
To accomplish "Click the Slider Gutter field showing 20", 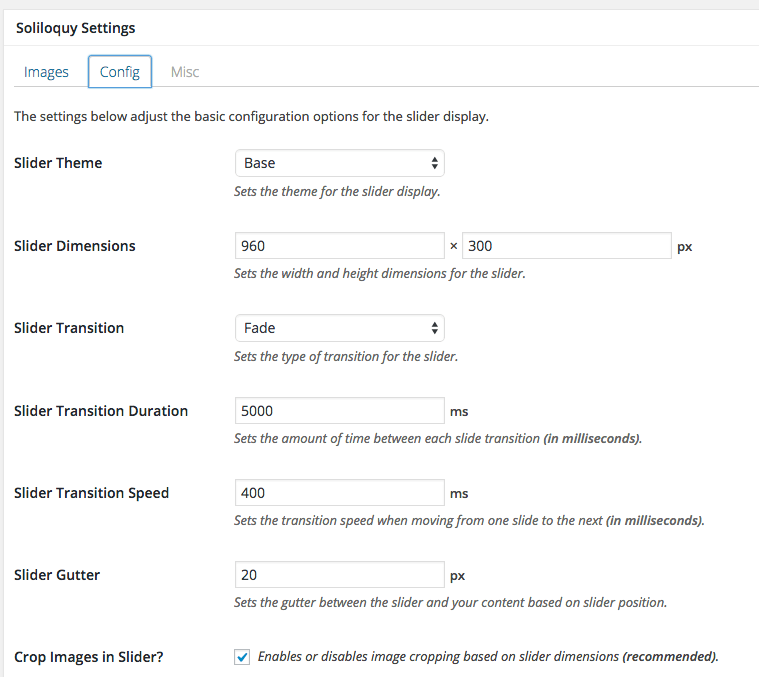I will pyautogui.click(x=339, y=574).
